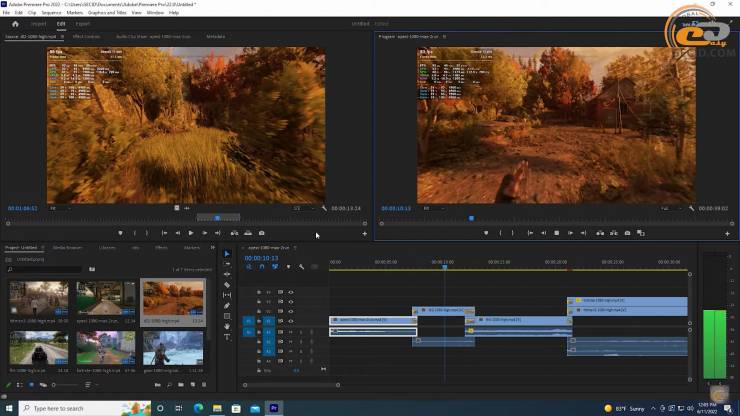Open the File menu
The image size is (740, 416).
click(6, 13)
